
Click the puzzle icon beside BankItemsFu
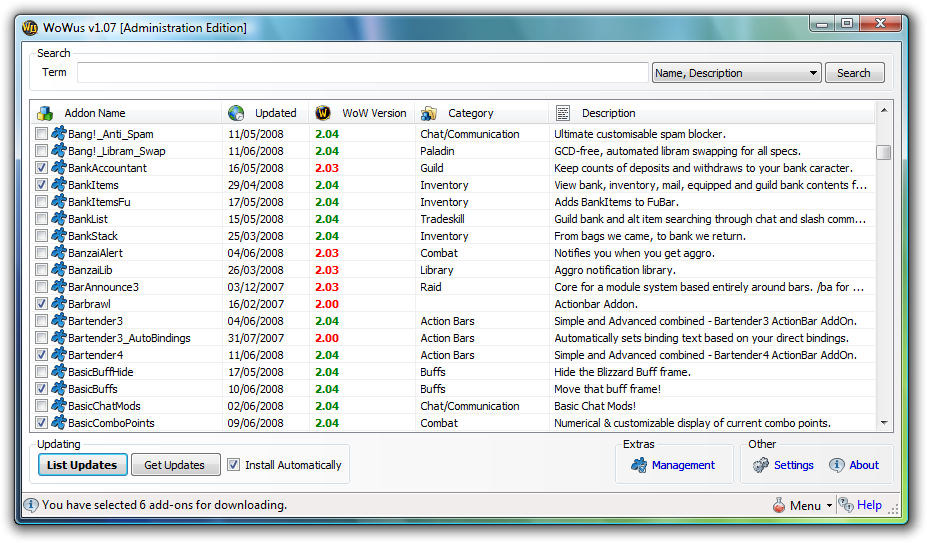[x=59, y=202]
